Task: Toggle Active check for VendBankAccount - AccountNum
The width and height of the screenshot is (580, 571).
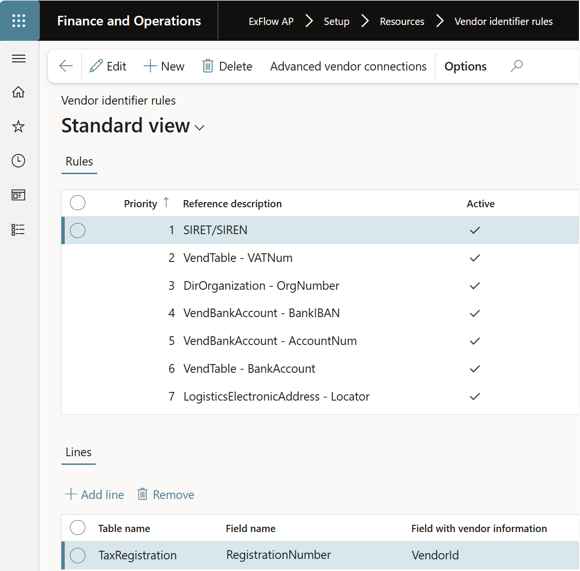Action: (475, 341)
